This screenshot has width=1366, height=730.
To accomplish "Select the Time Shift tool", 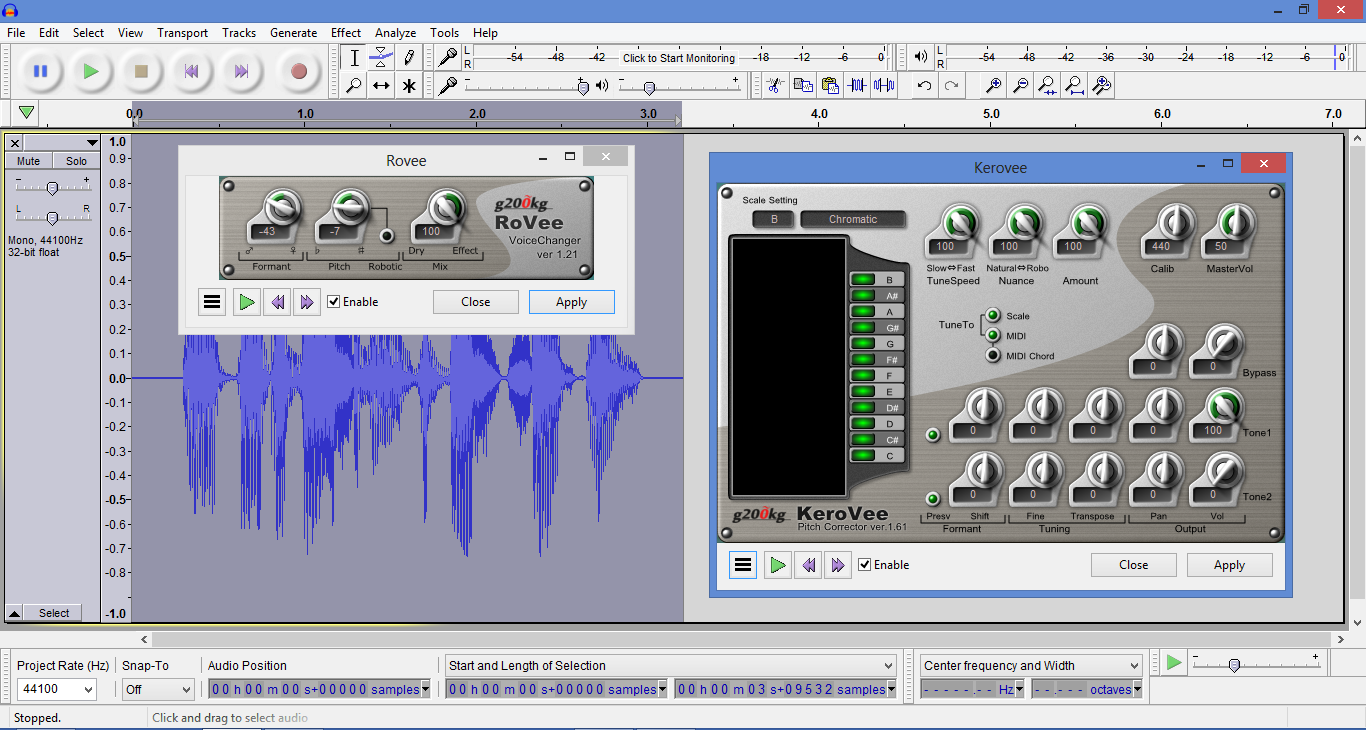I will click(381, 86).
